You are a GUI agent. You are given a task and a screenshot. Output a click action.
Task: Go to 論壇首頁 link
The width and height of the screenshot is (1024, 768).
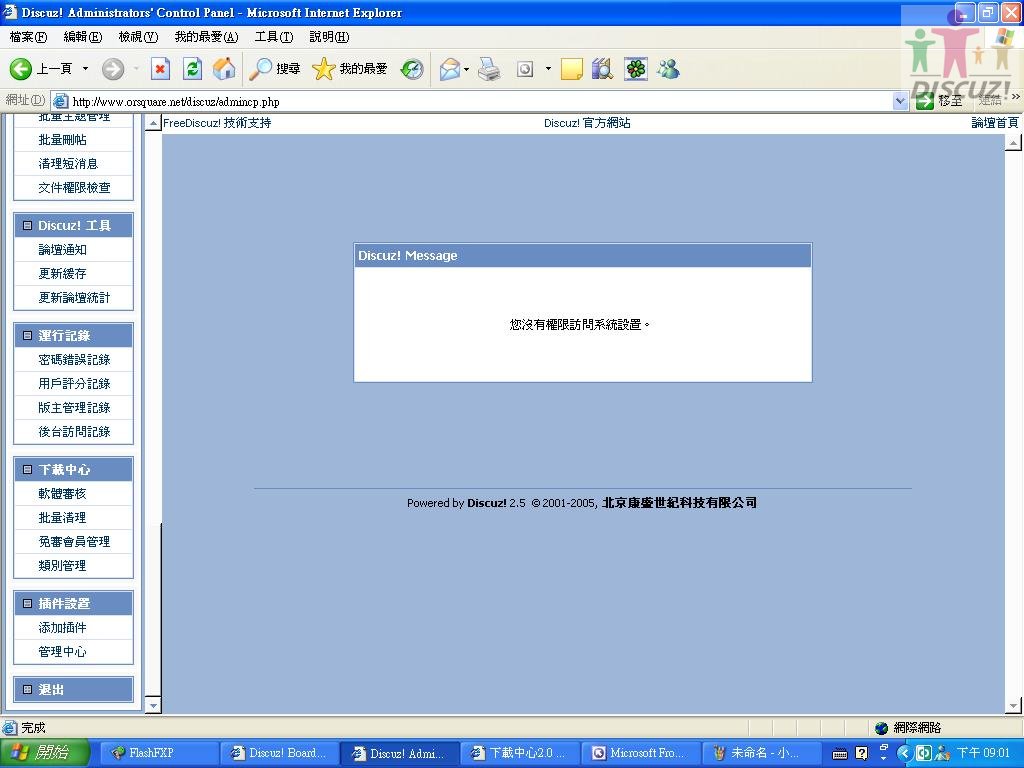[995, 123]
